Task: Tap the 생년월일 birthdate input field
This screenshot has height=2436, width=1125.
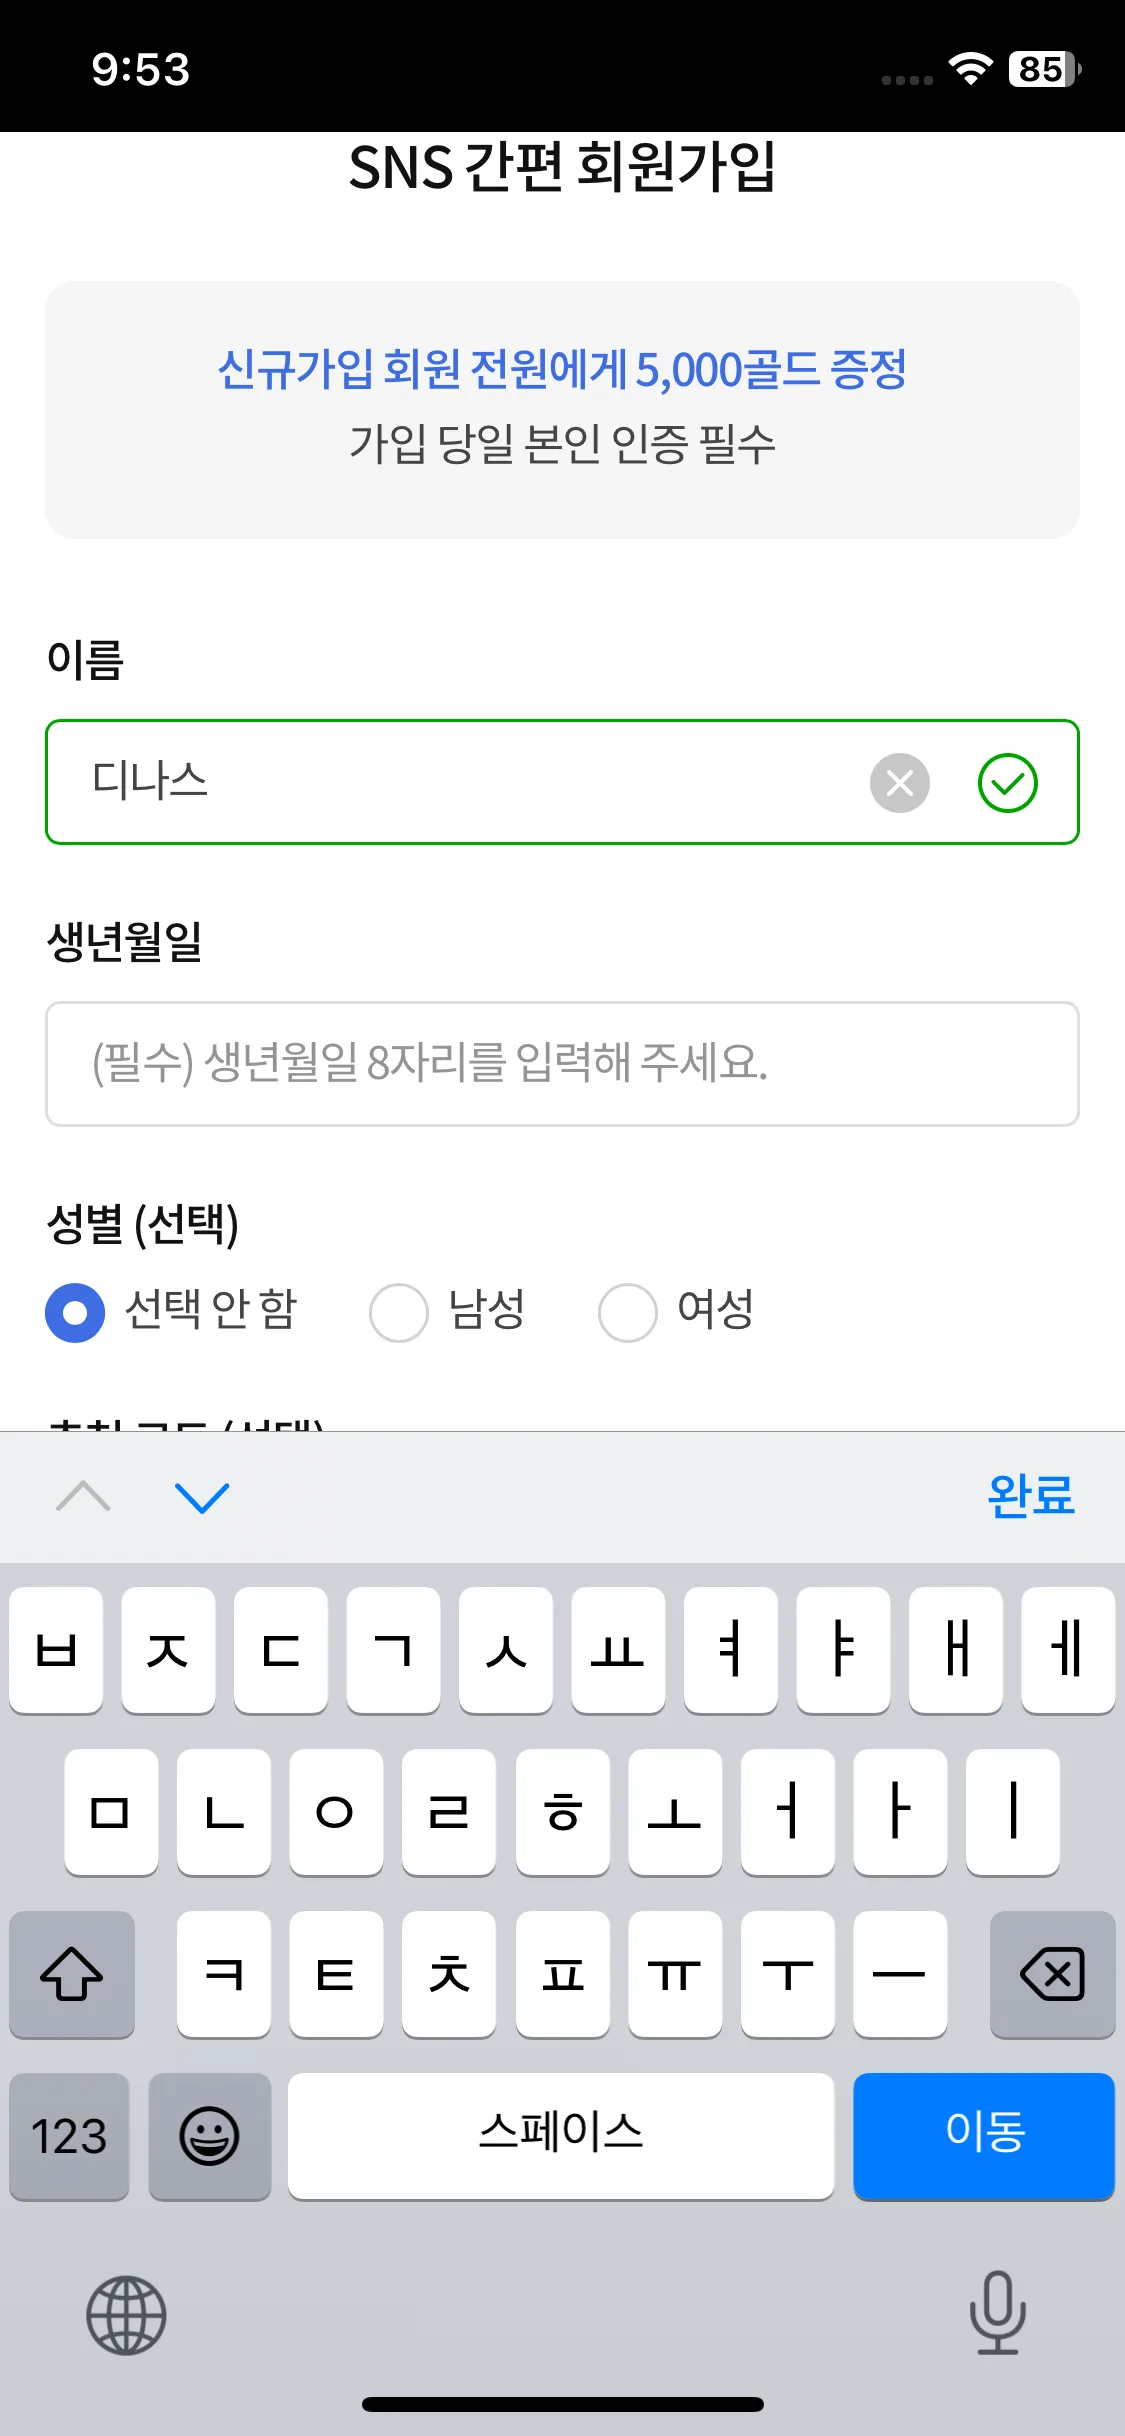Action: tap(562, 1064)
